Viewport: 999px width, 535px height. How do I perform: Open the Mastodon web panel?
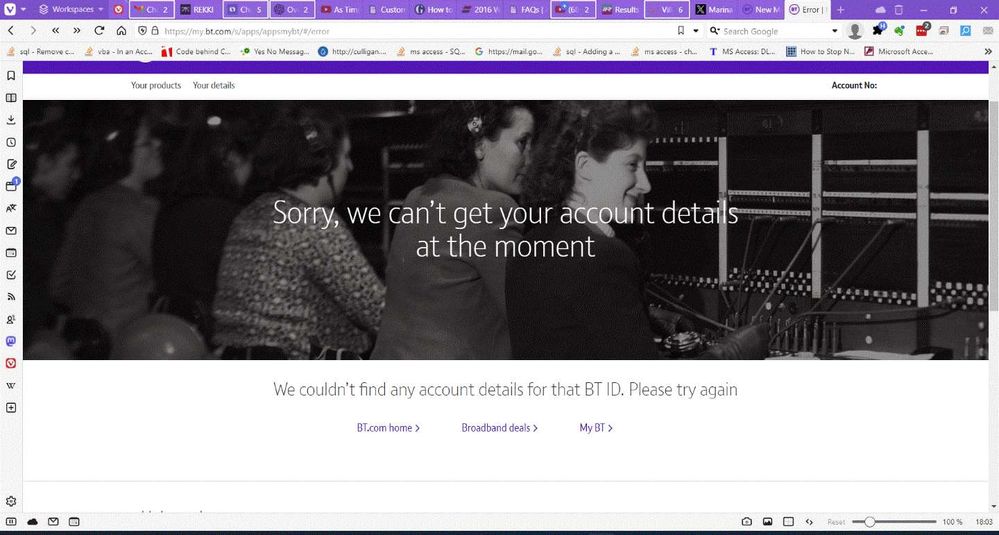pos(11,341)
